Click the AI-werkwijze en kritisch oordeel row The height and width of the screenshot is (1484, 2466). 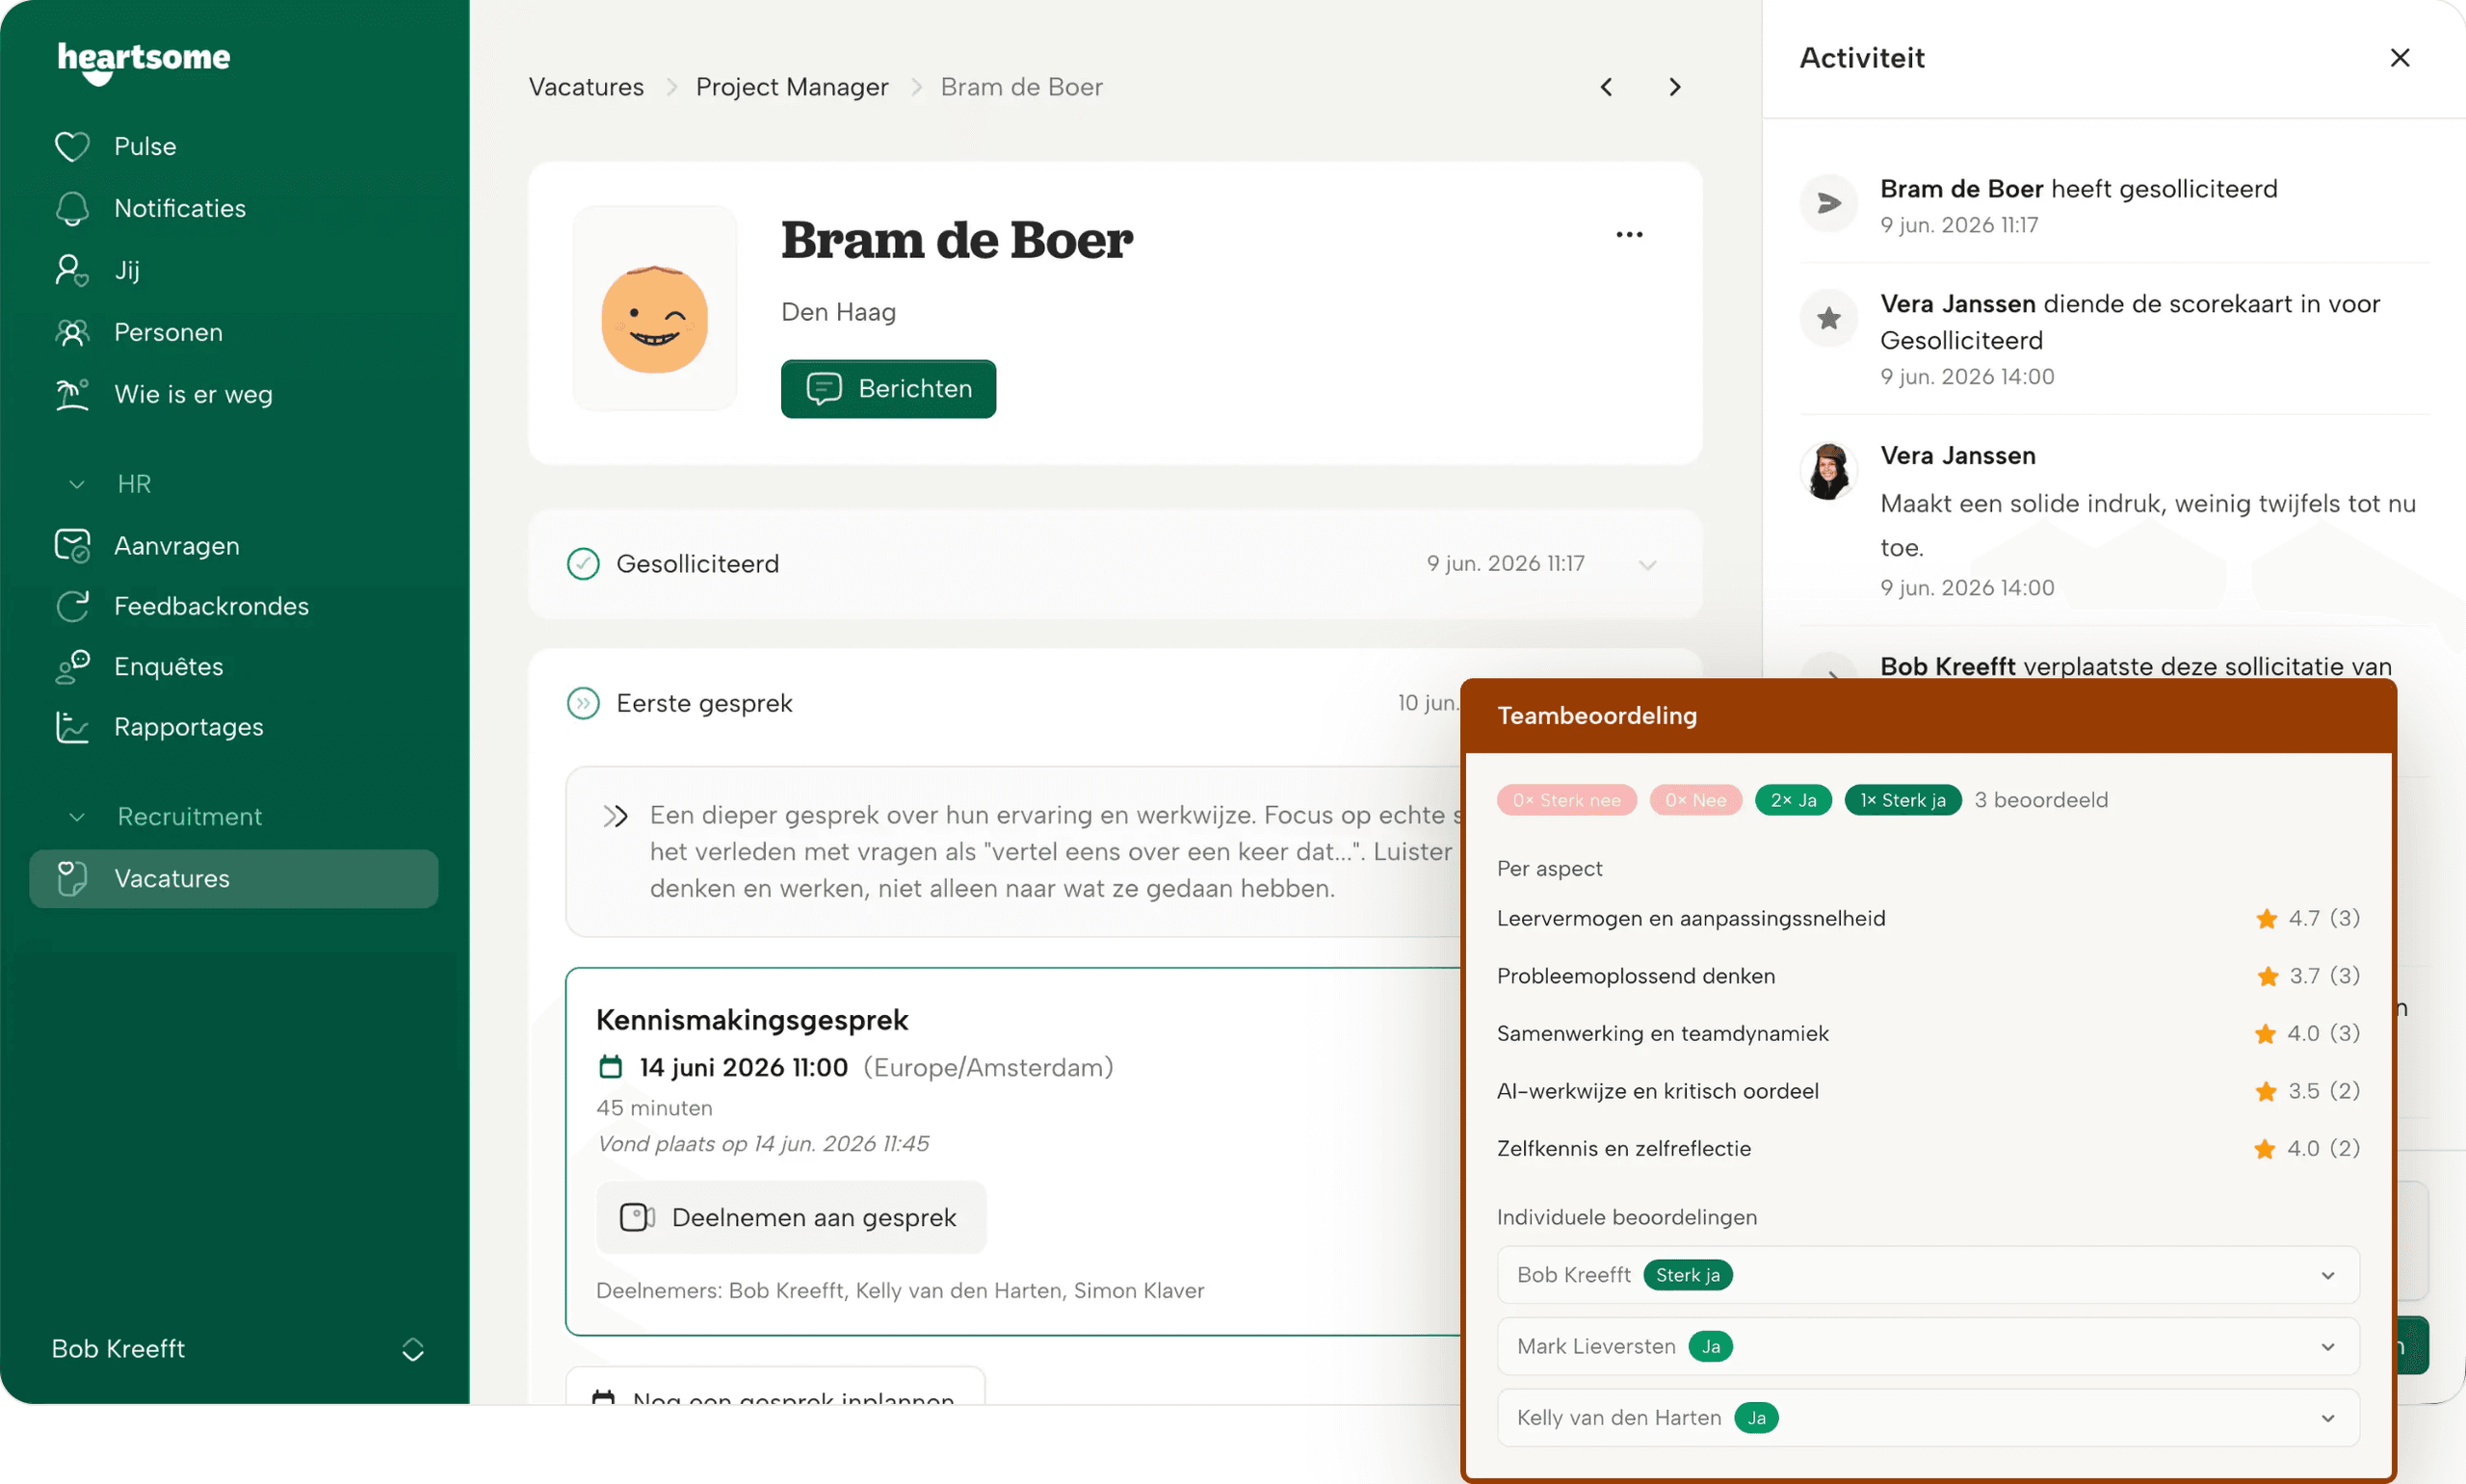click(x=1928, y=1091)
